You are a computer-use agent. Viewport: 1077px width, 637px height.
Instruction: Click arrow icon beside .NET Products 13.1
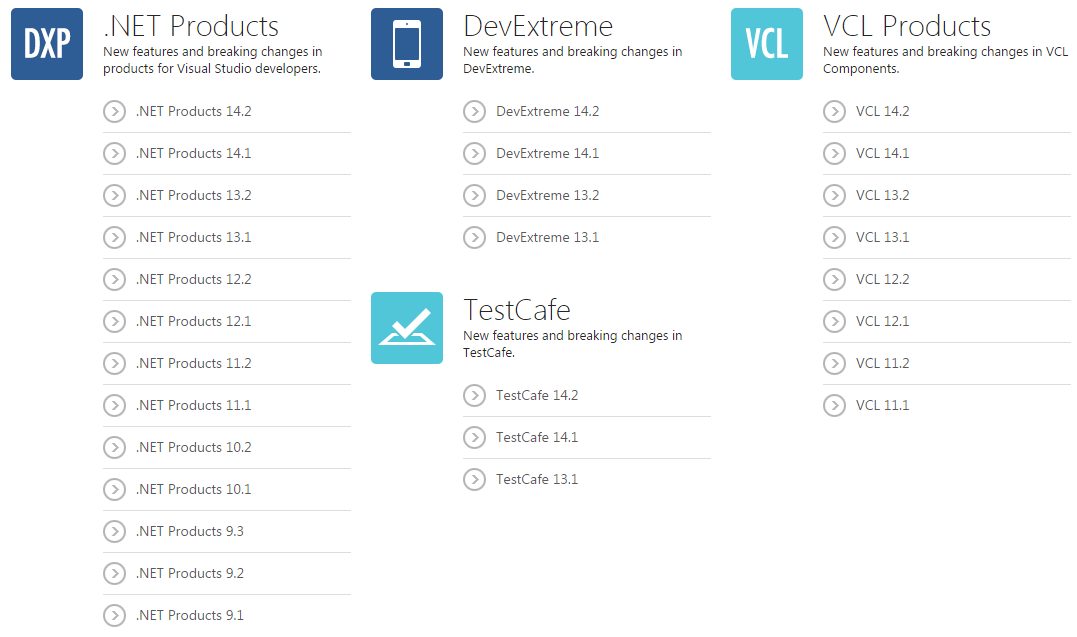click(114, 237)
